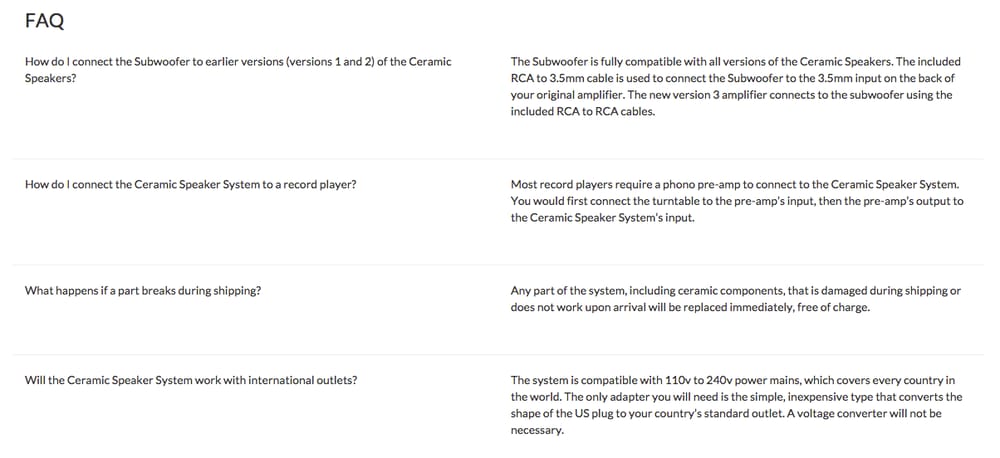Click the record player connection question
1000x458 pixels.
click(191, 184)
